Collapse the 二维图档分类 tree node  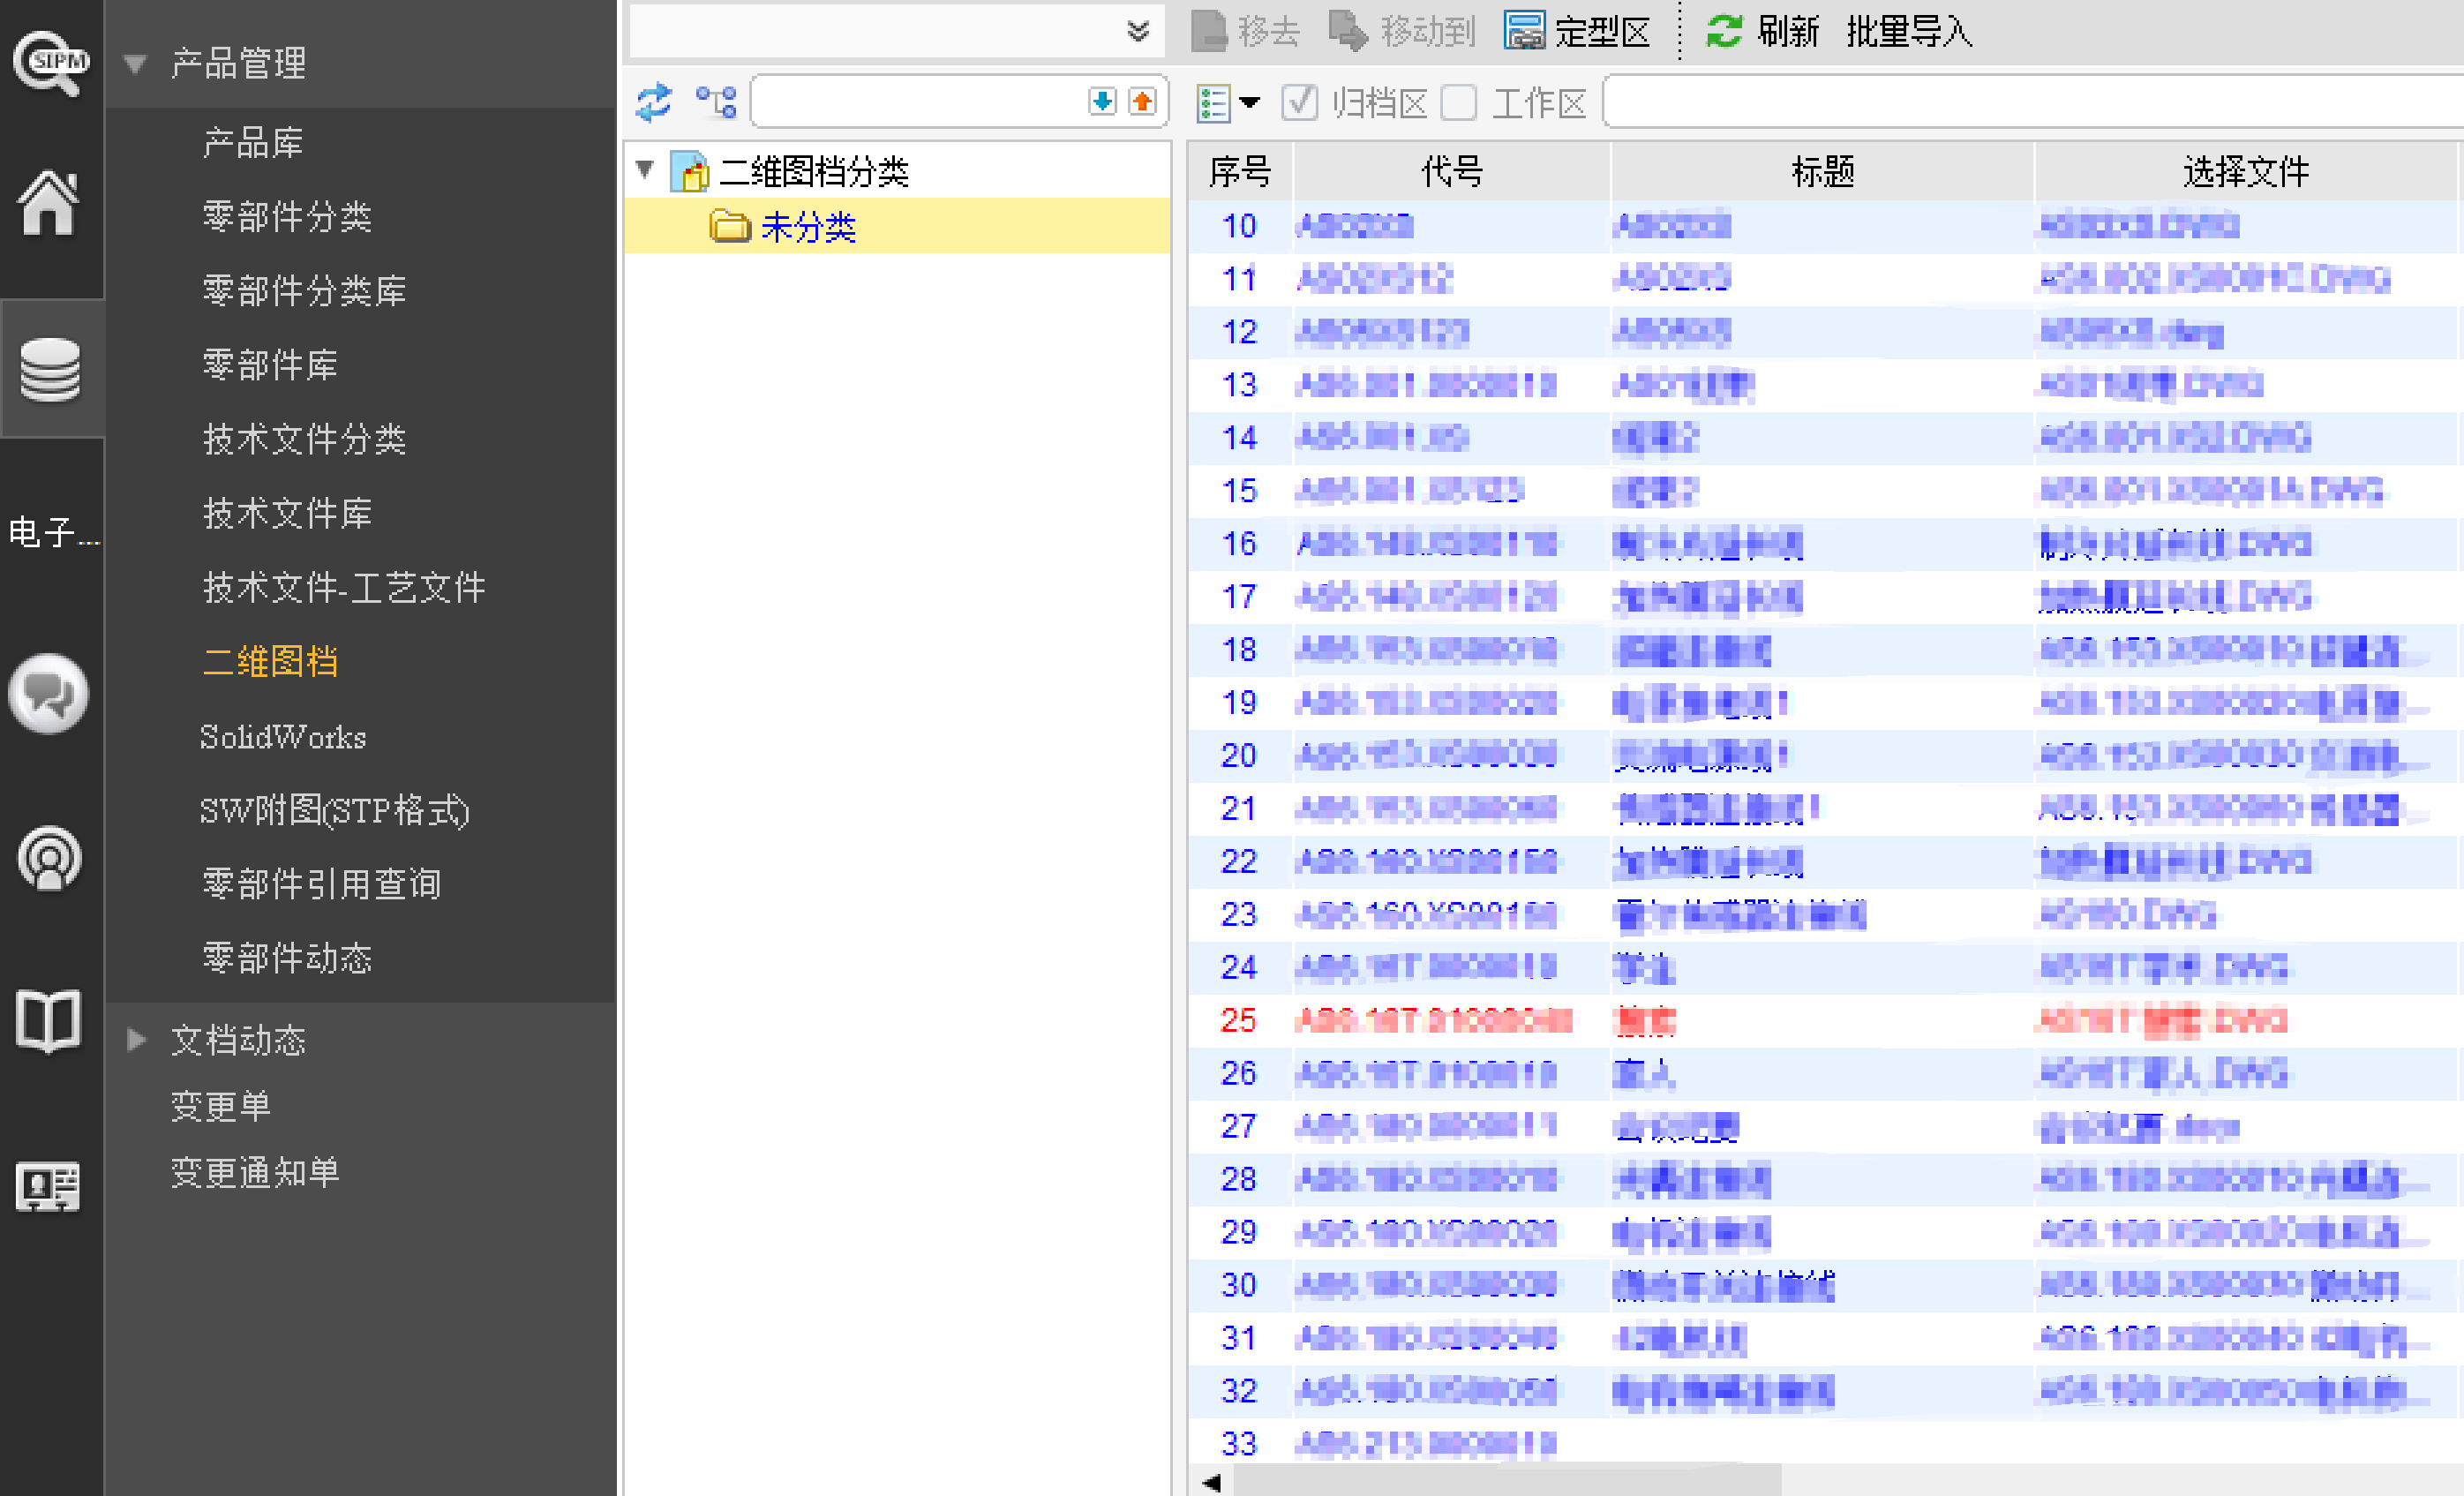click(x=645, y=170)
